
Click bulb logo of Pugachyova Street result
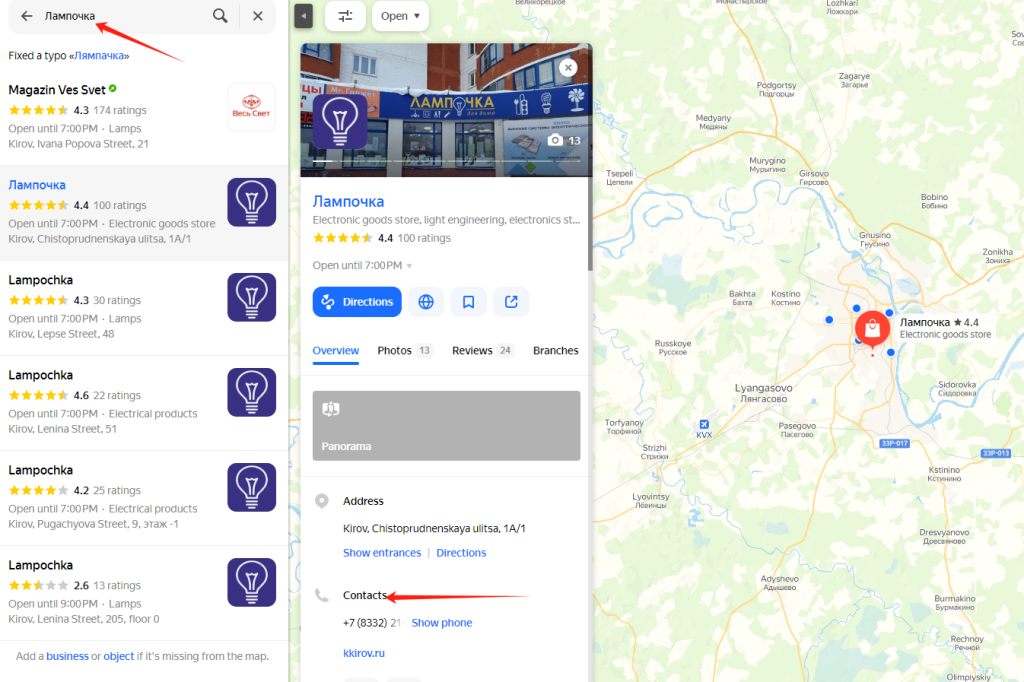(251, 487)
